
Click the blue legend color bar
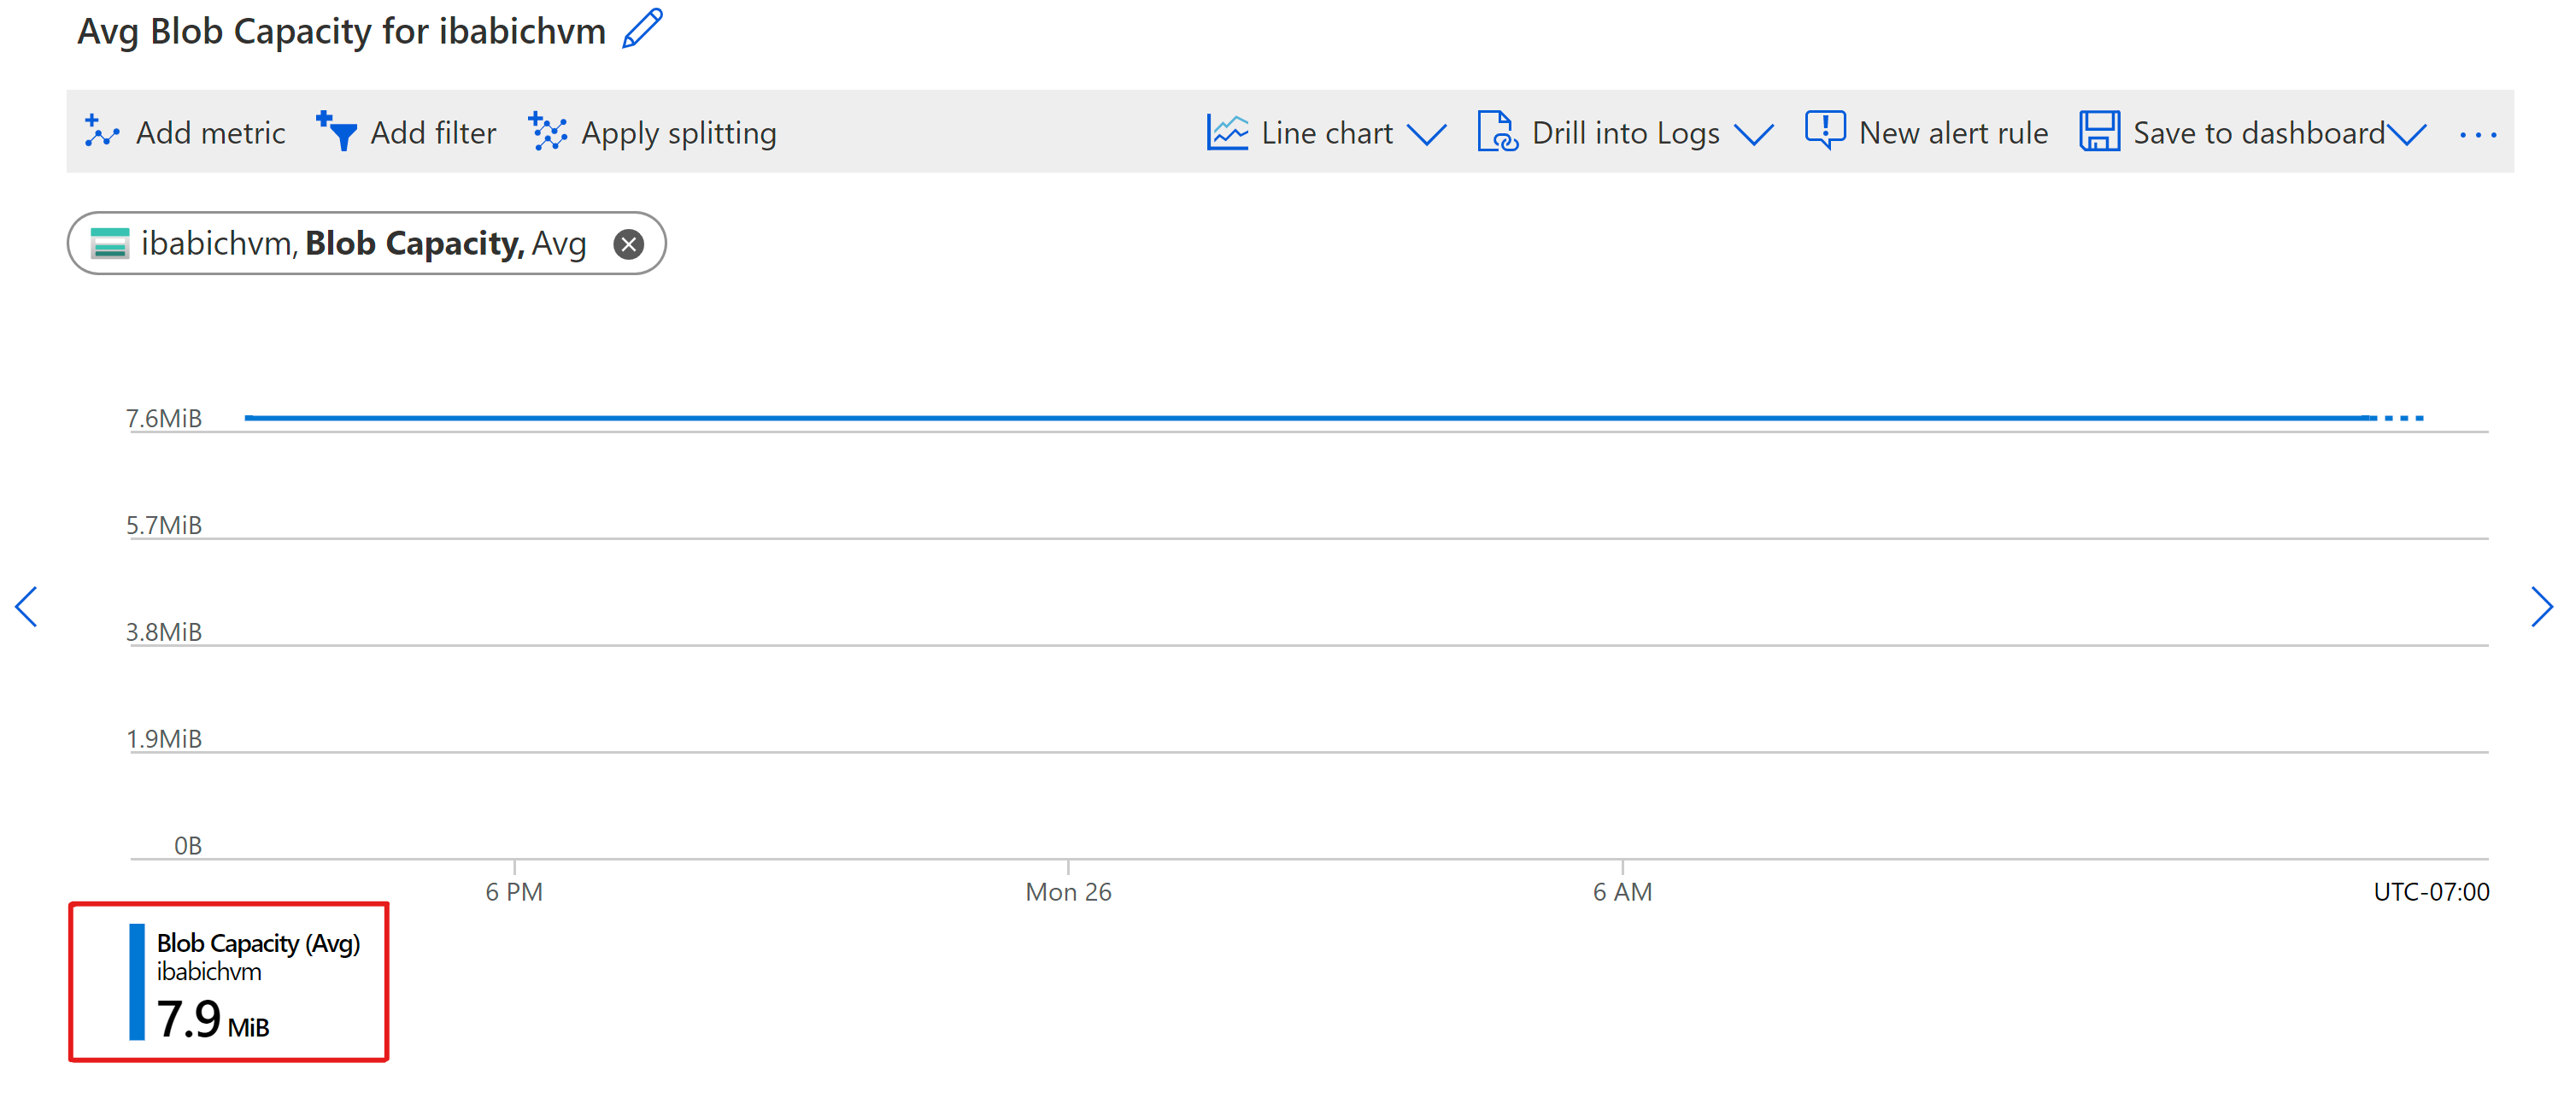(x=137, y=982)
